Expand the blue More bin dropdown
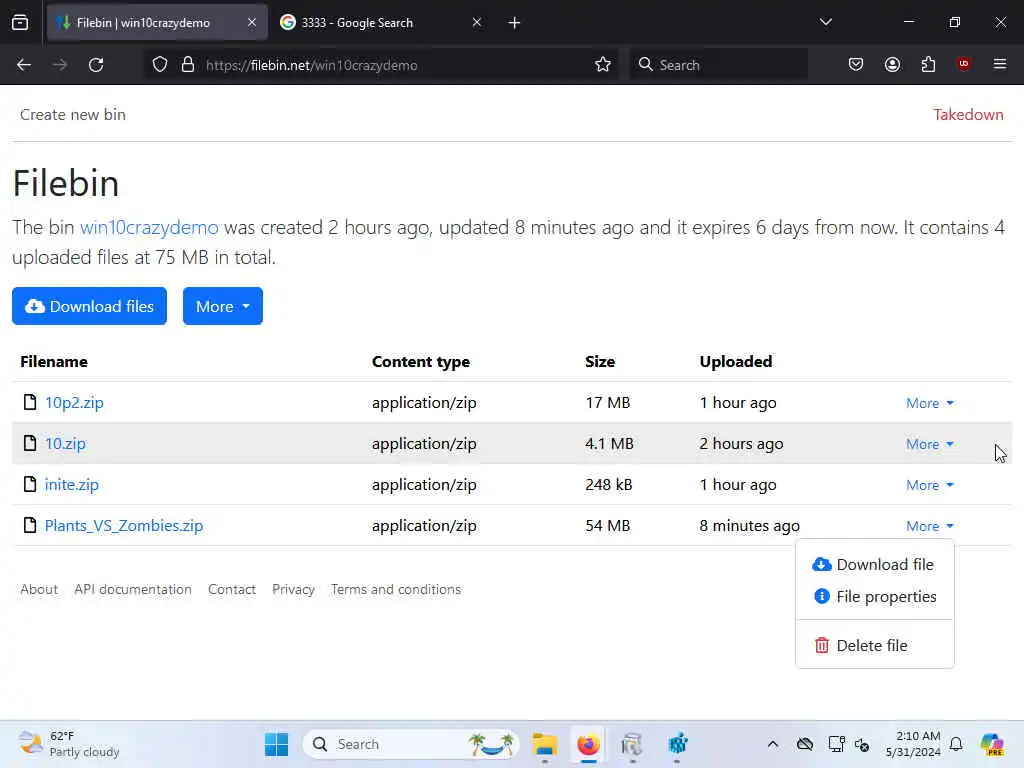1024x768 pixels. 223,306
